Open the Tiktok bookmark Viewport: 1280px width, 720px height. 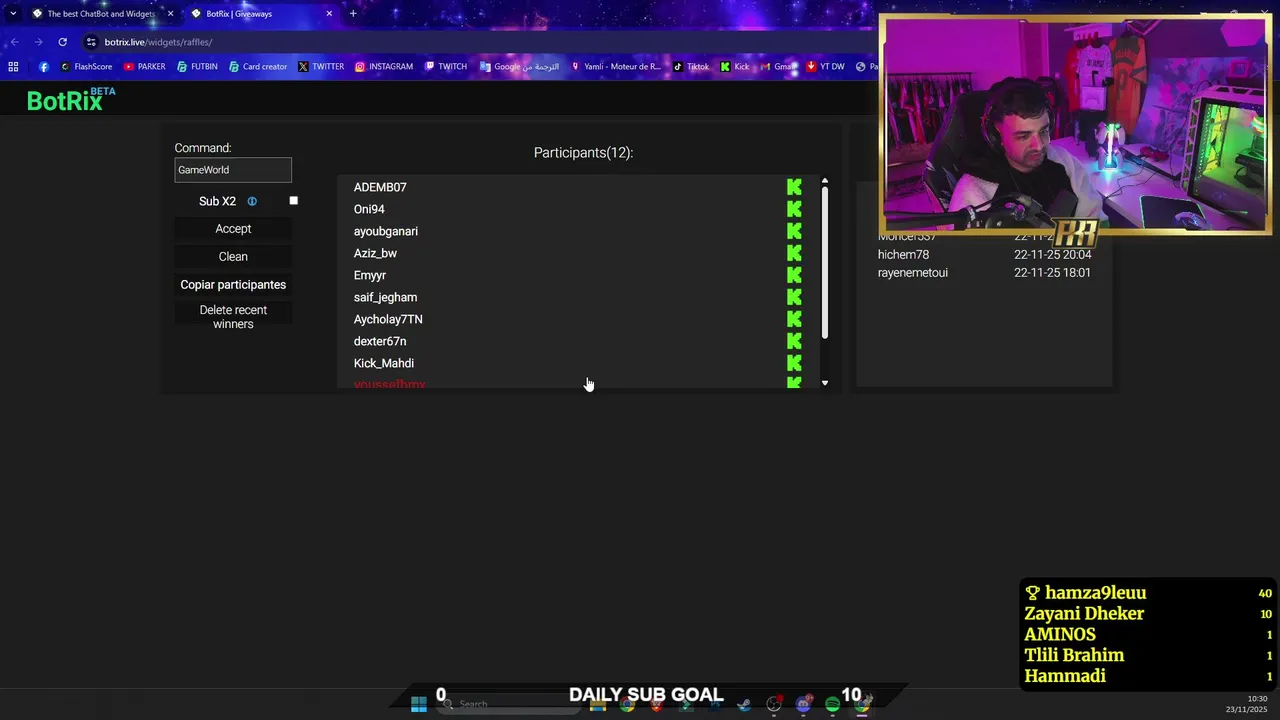click(x=691, y=67)
